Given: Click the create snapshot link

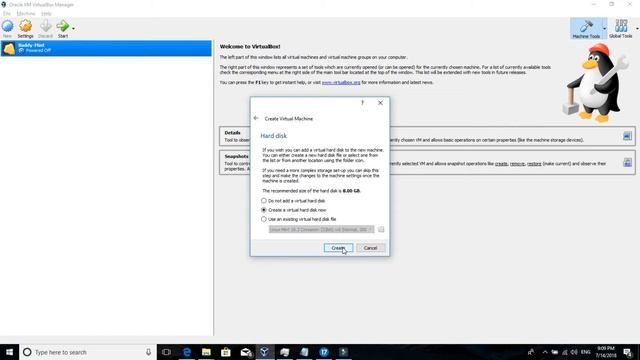Looking at the screenshot, I should [501, 164].
